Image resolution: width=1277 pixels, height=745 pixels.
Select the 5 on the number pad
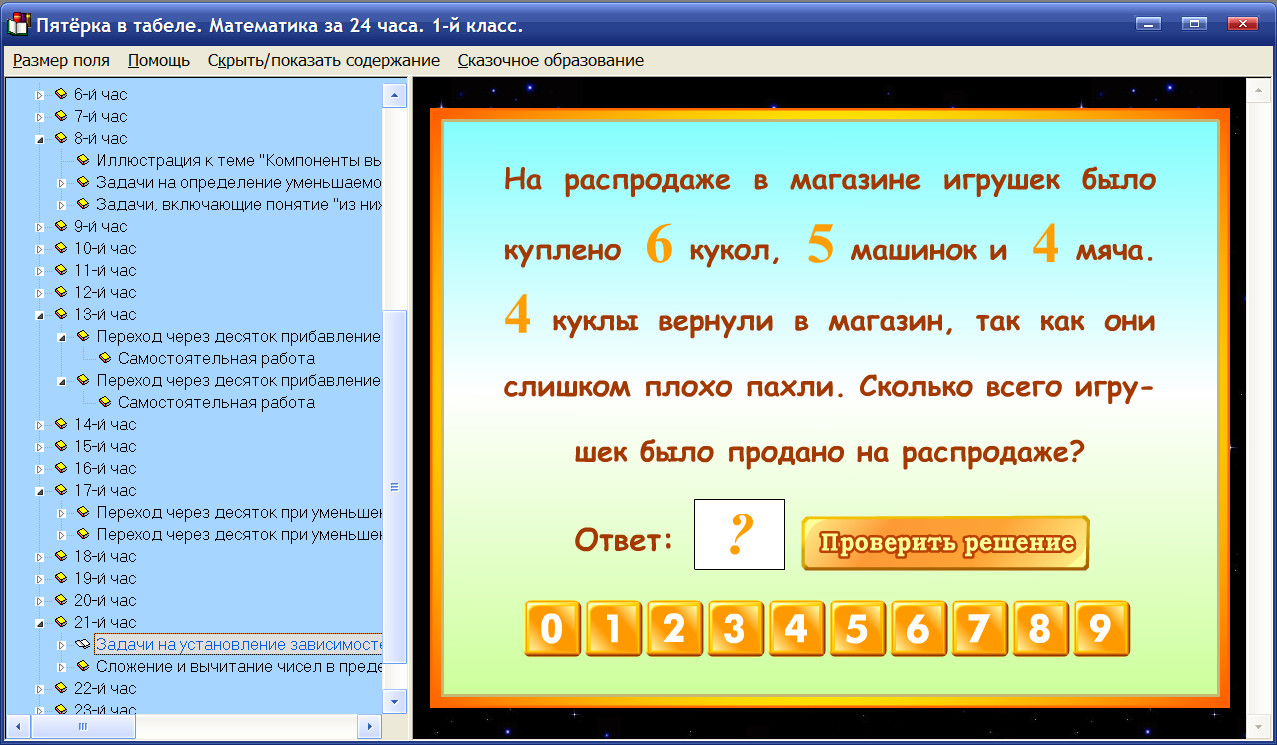857,629
